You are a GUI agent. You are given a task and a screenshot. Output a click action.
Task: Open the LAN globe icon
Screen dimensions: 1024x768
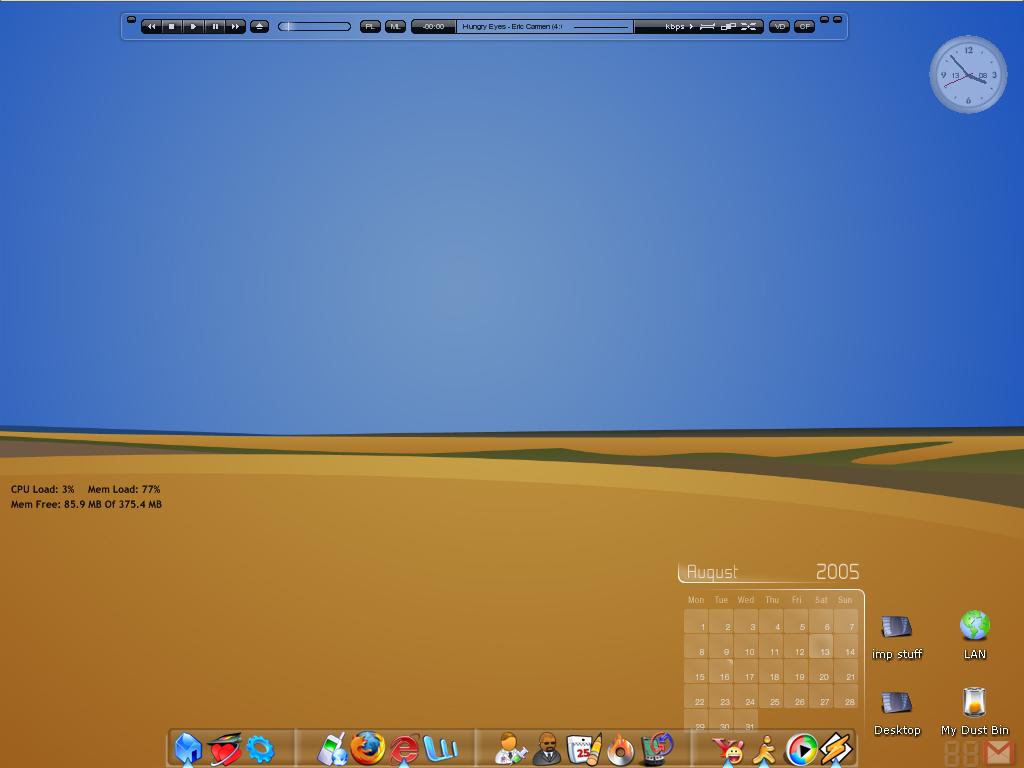tap(975, 635)
